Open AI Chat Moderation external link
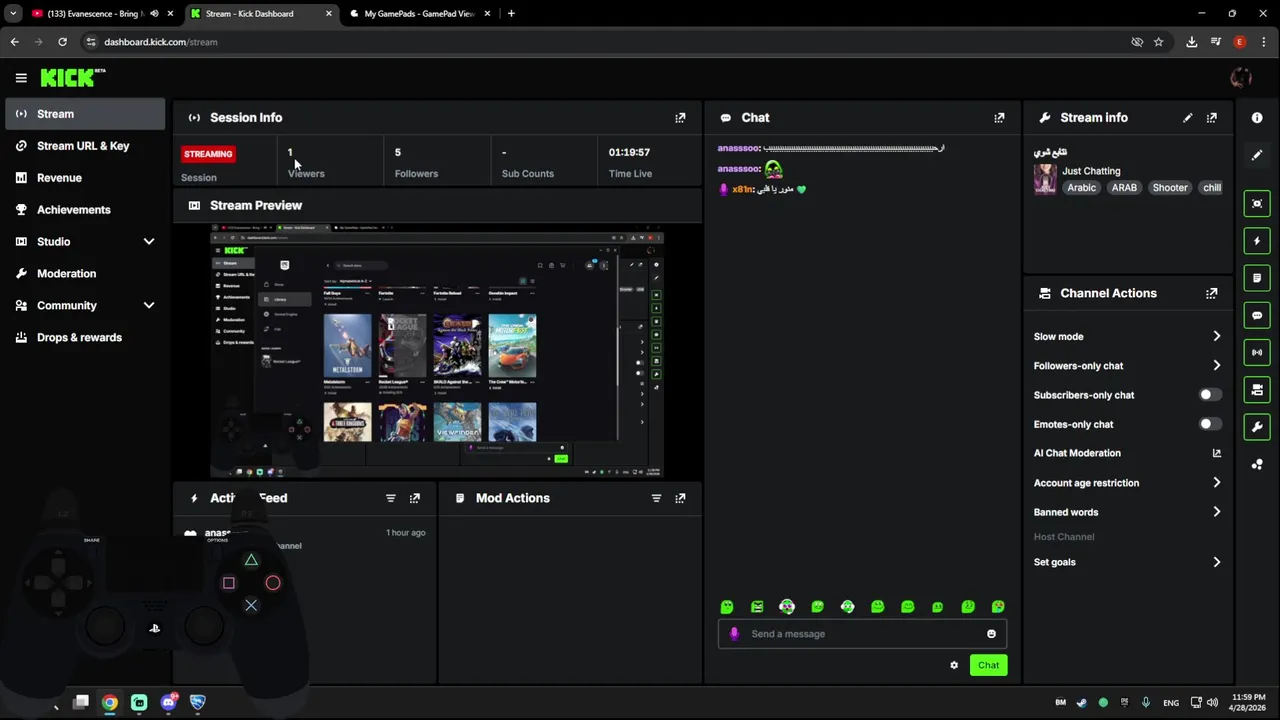Viewport: 1280px width, 720px height. 1217,453
